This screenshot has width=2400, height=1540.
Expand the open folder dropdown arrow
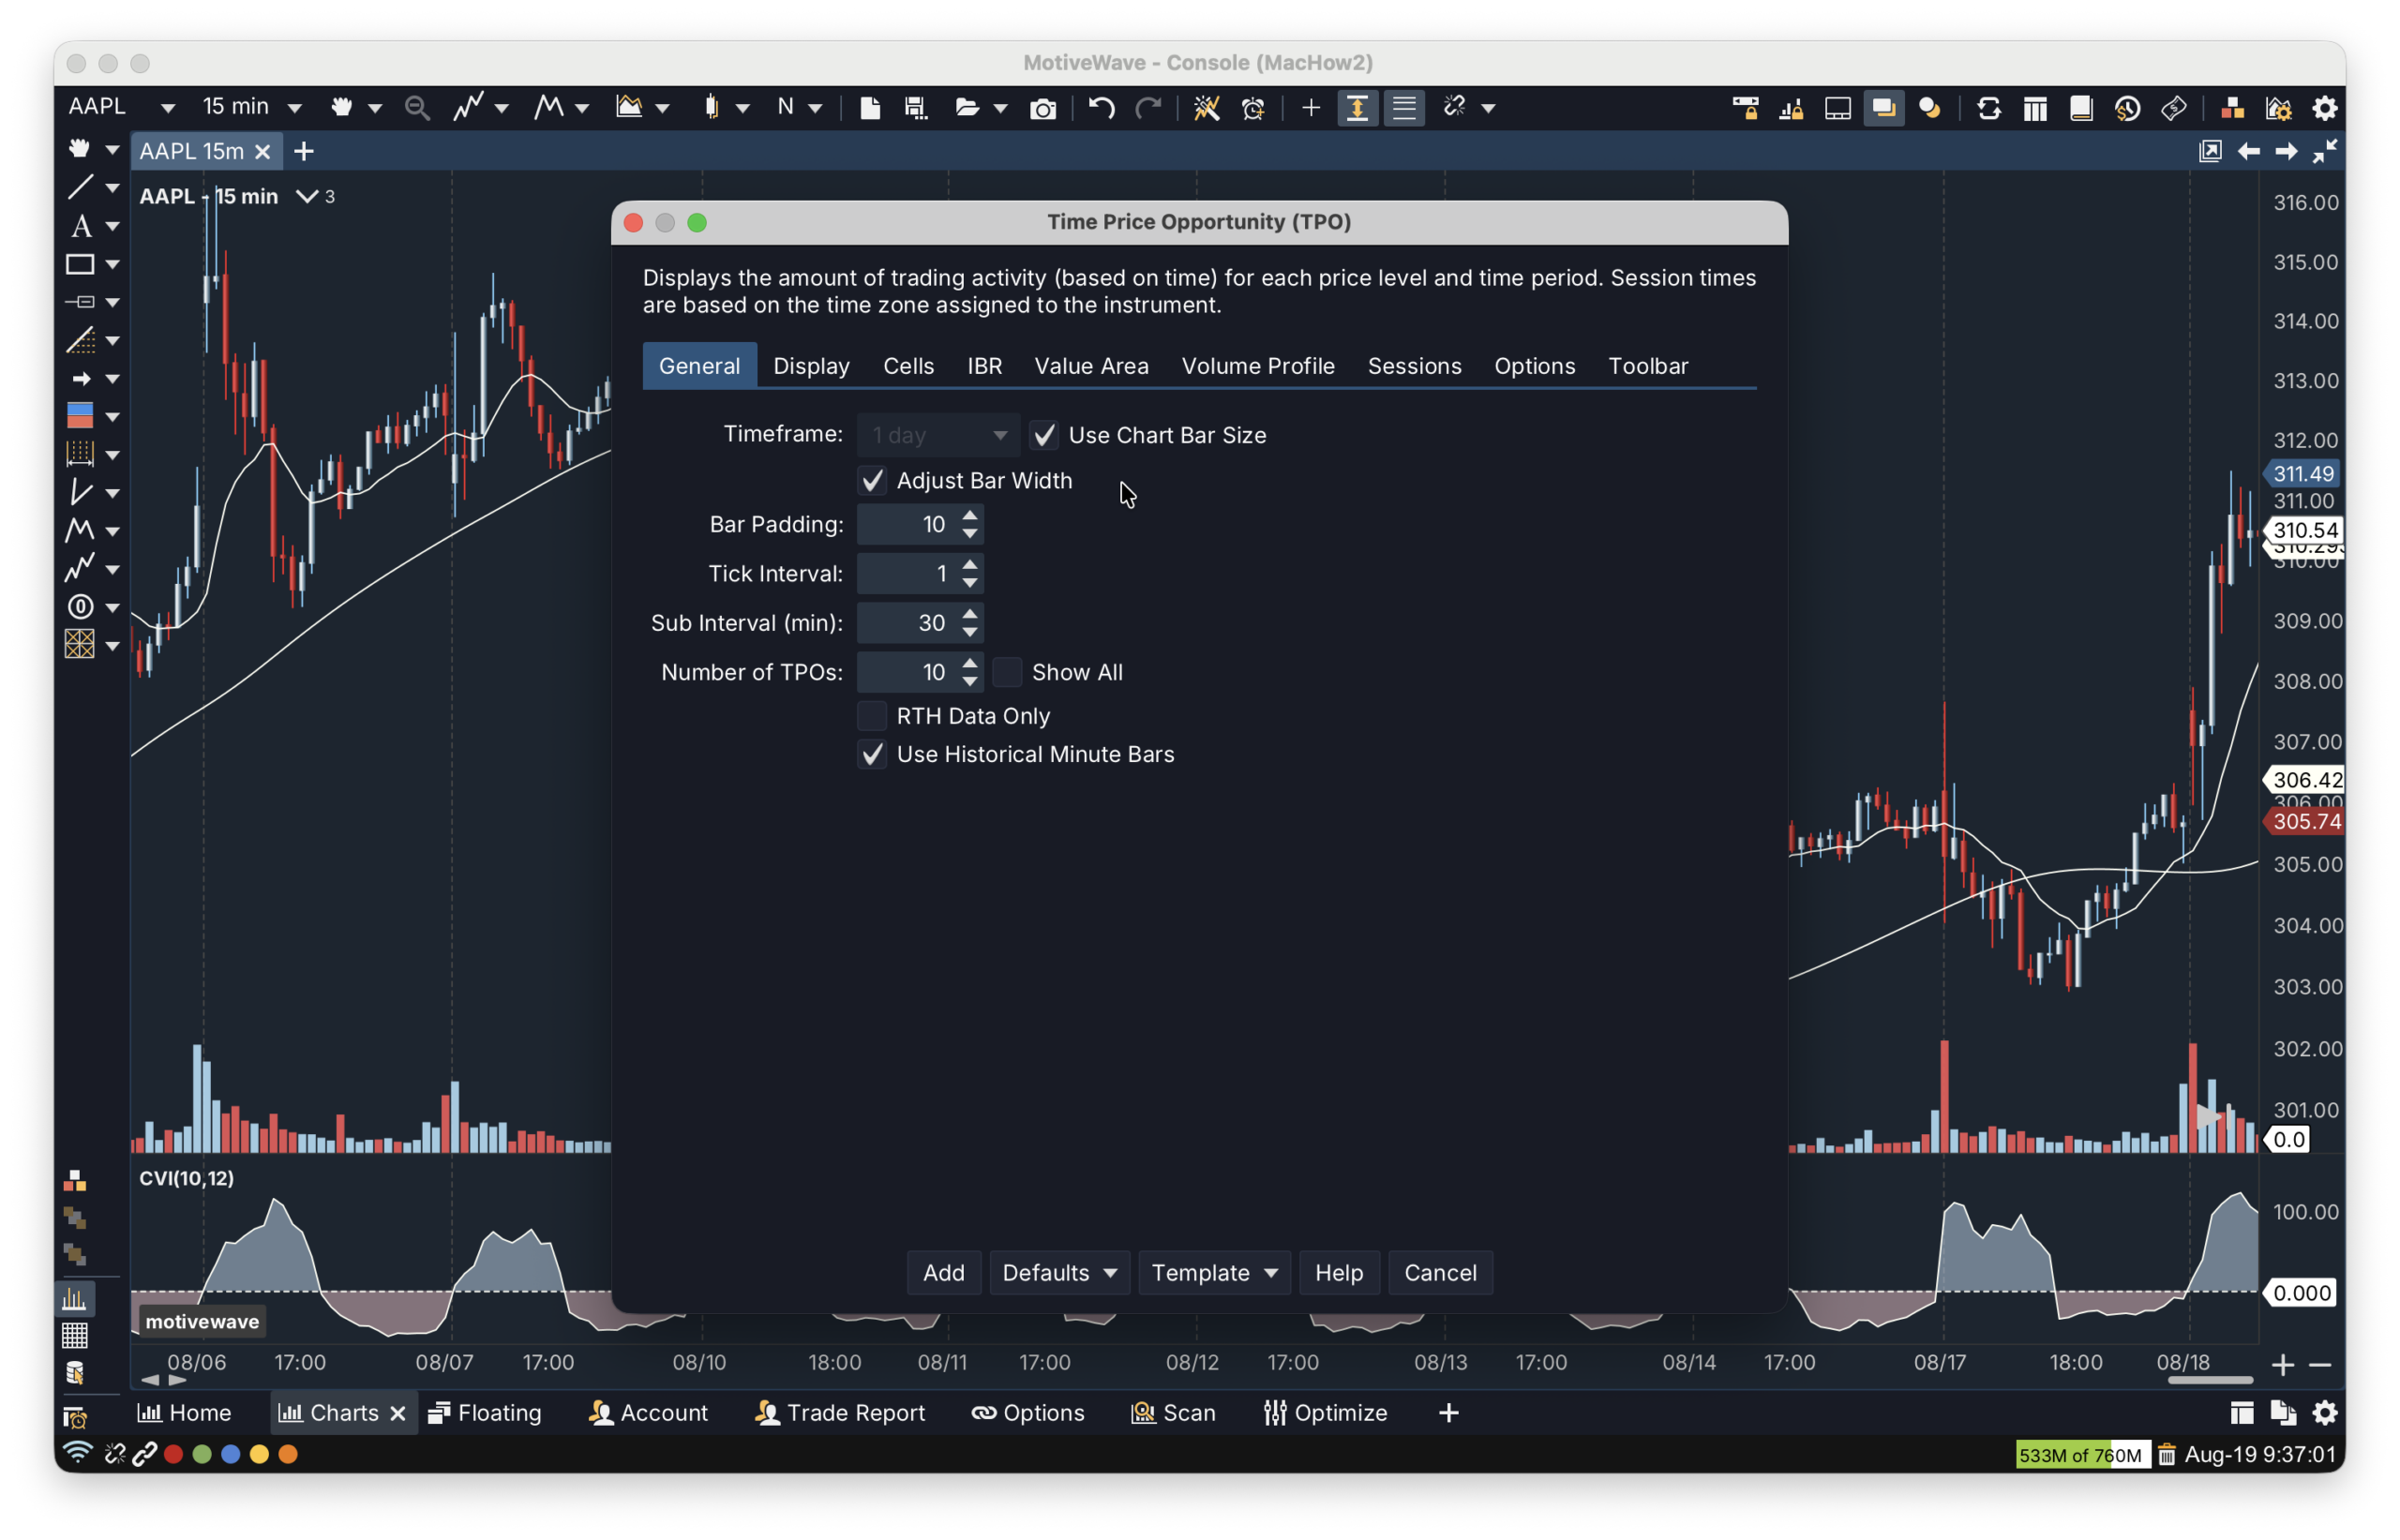1000,108
